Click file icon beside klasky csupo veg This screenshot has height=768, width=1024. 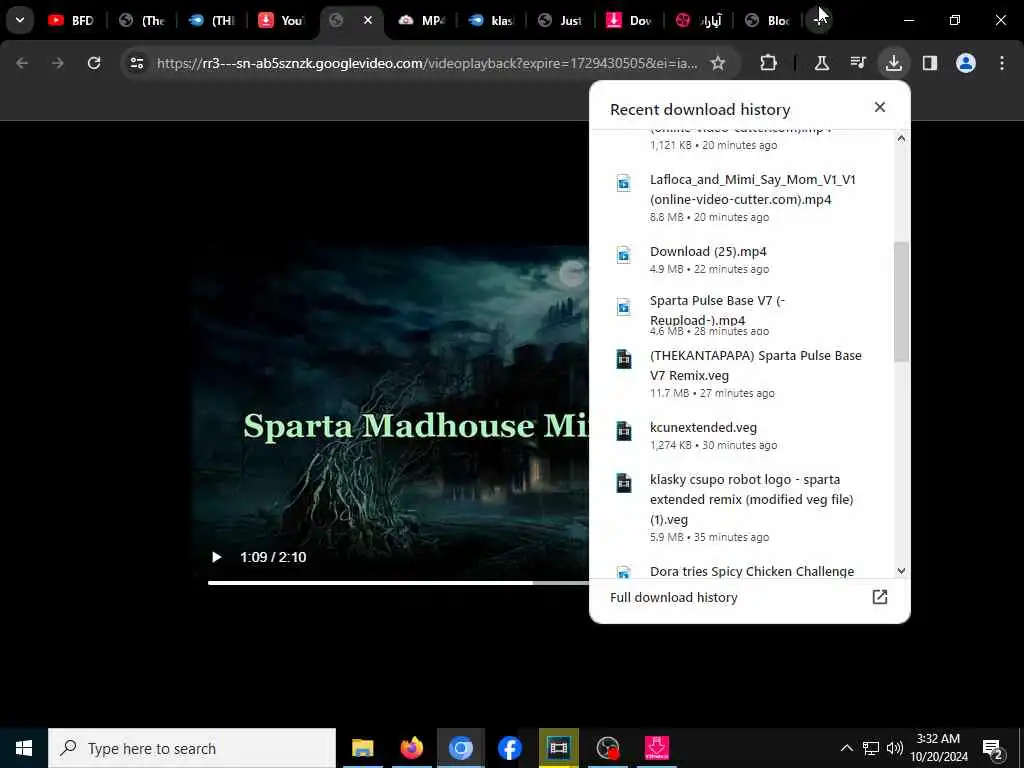click(624, 483)
